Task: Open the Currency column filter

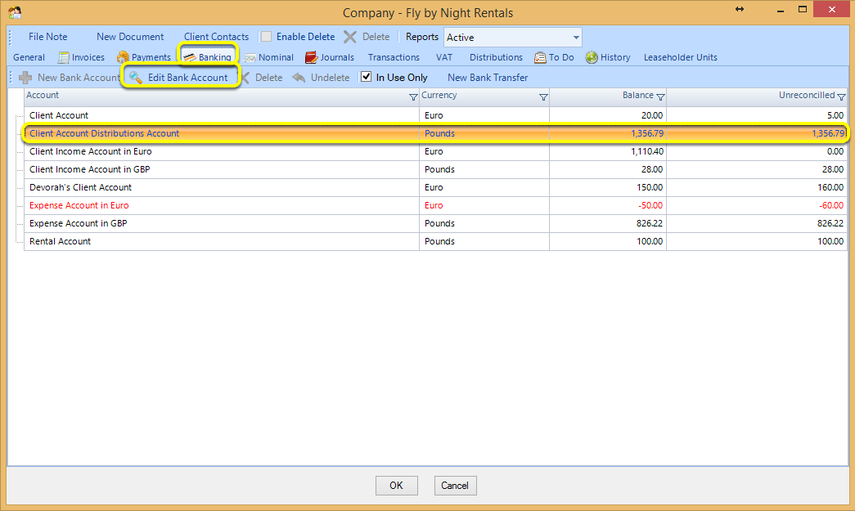Action: [x=543, y=97]
